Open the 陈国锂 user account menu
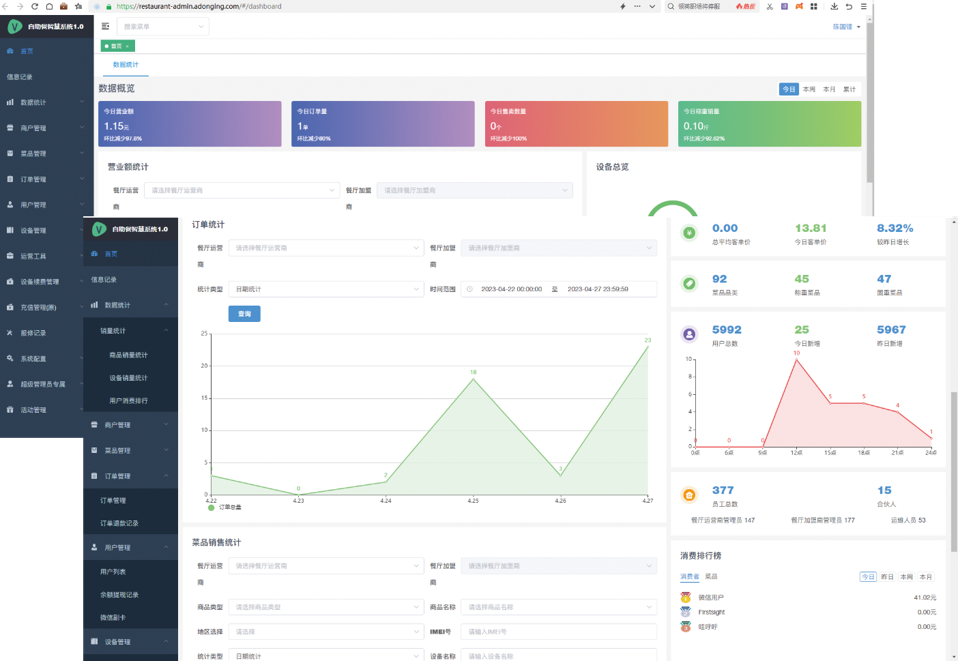The height and width of the screenshot is (661, 958). coord(846,27)
